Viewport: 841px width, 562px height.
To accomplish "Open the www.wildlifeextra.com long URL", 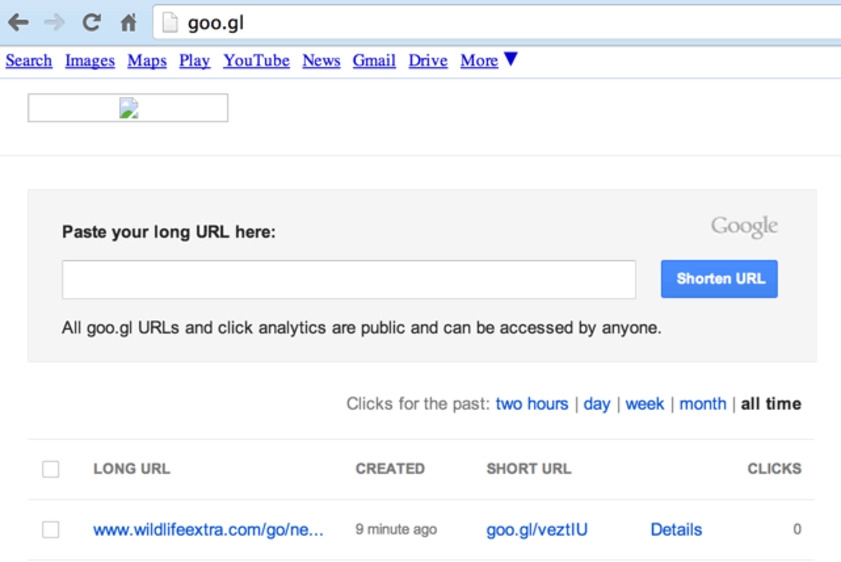I will [x=208, y=530].
